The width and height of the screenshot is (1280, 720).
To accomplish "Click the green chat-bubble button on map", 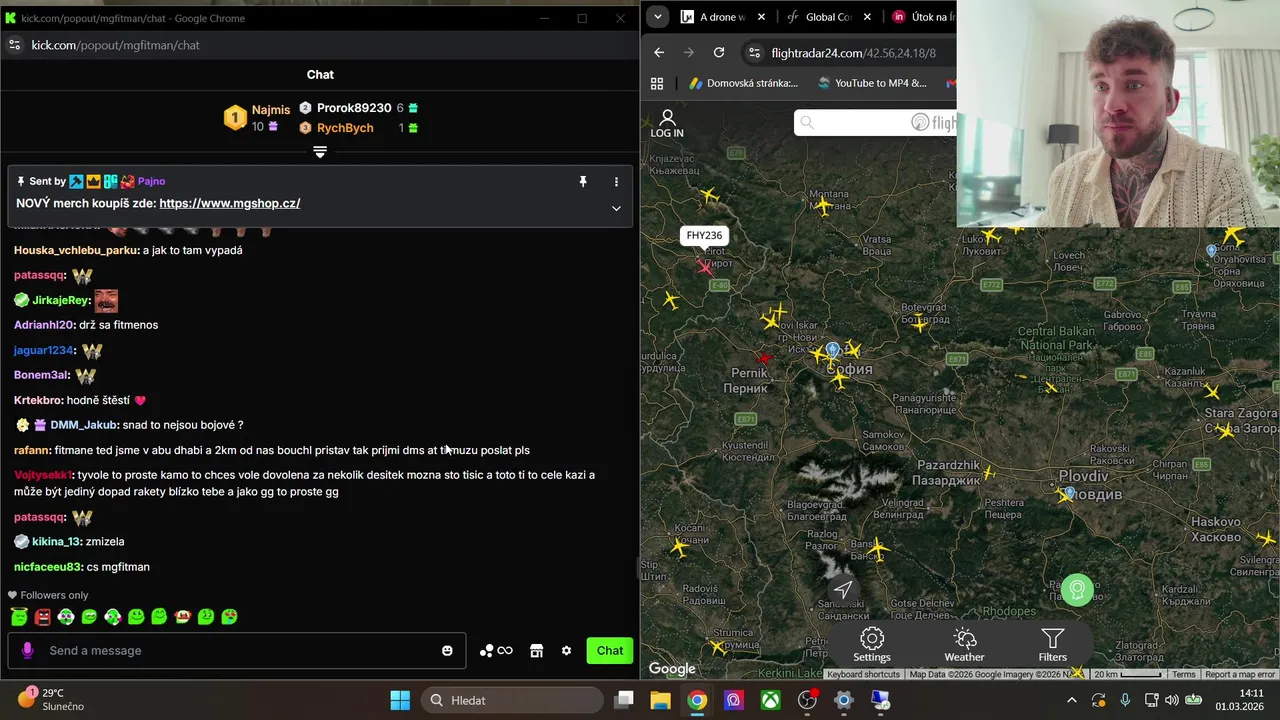I will (1077, 590).
